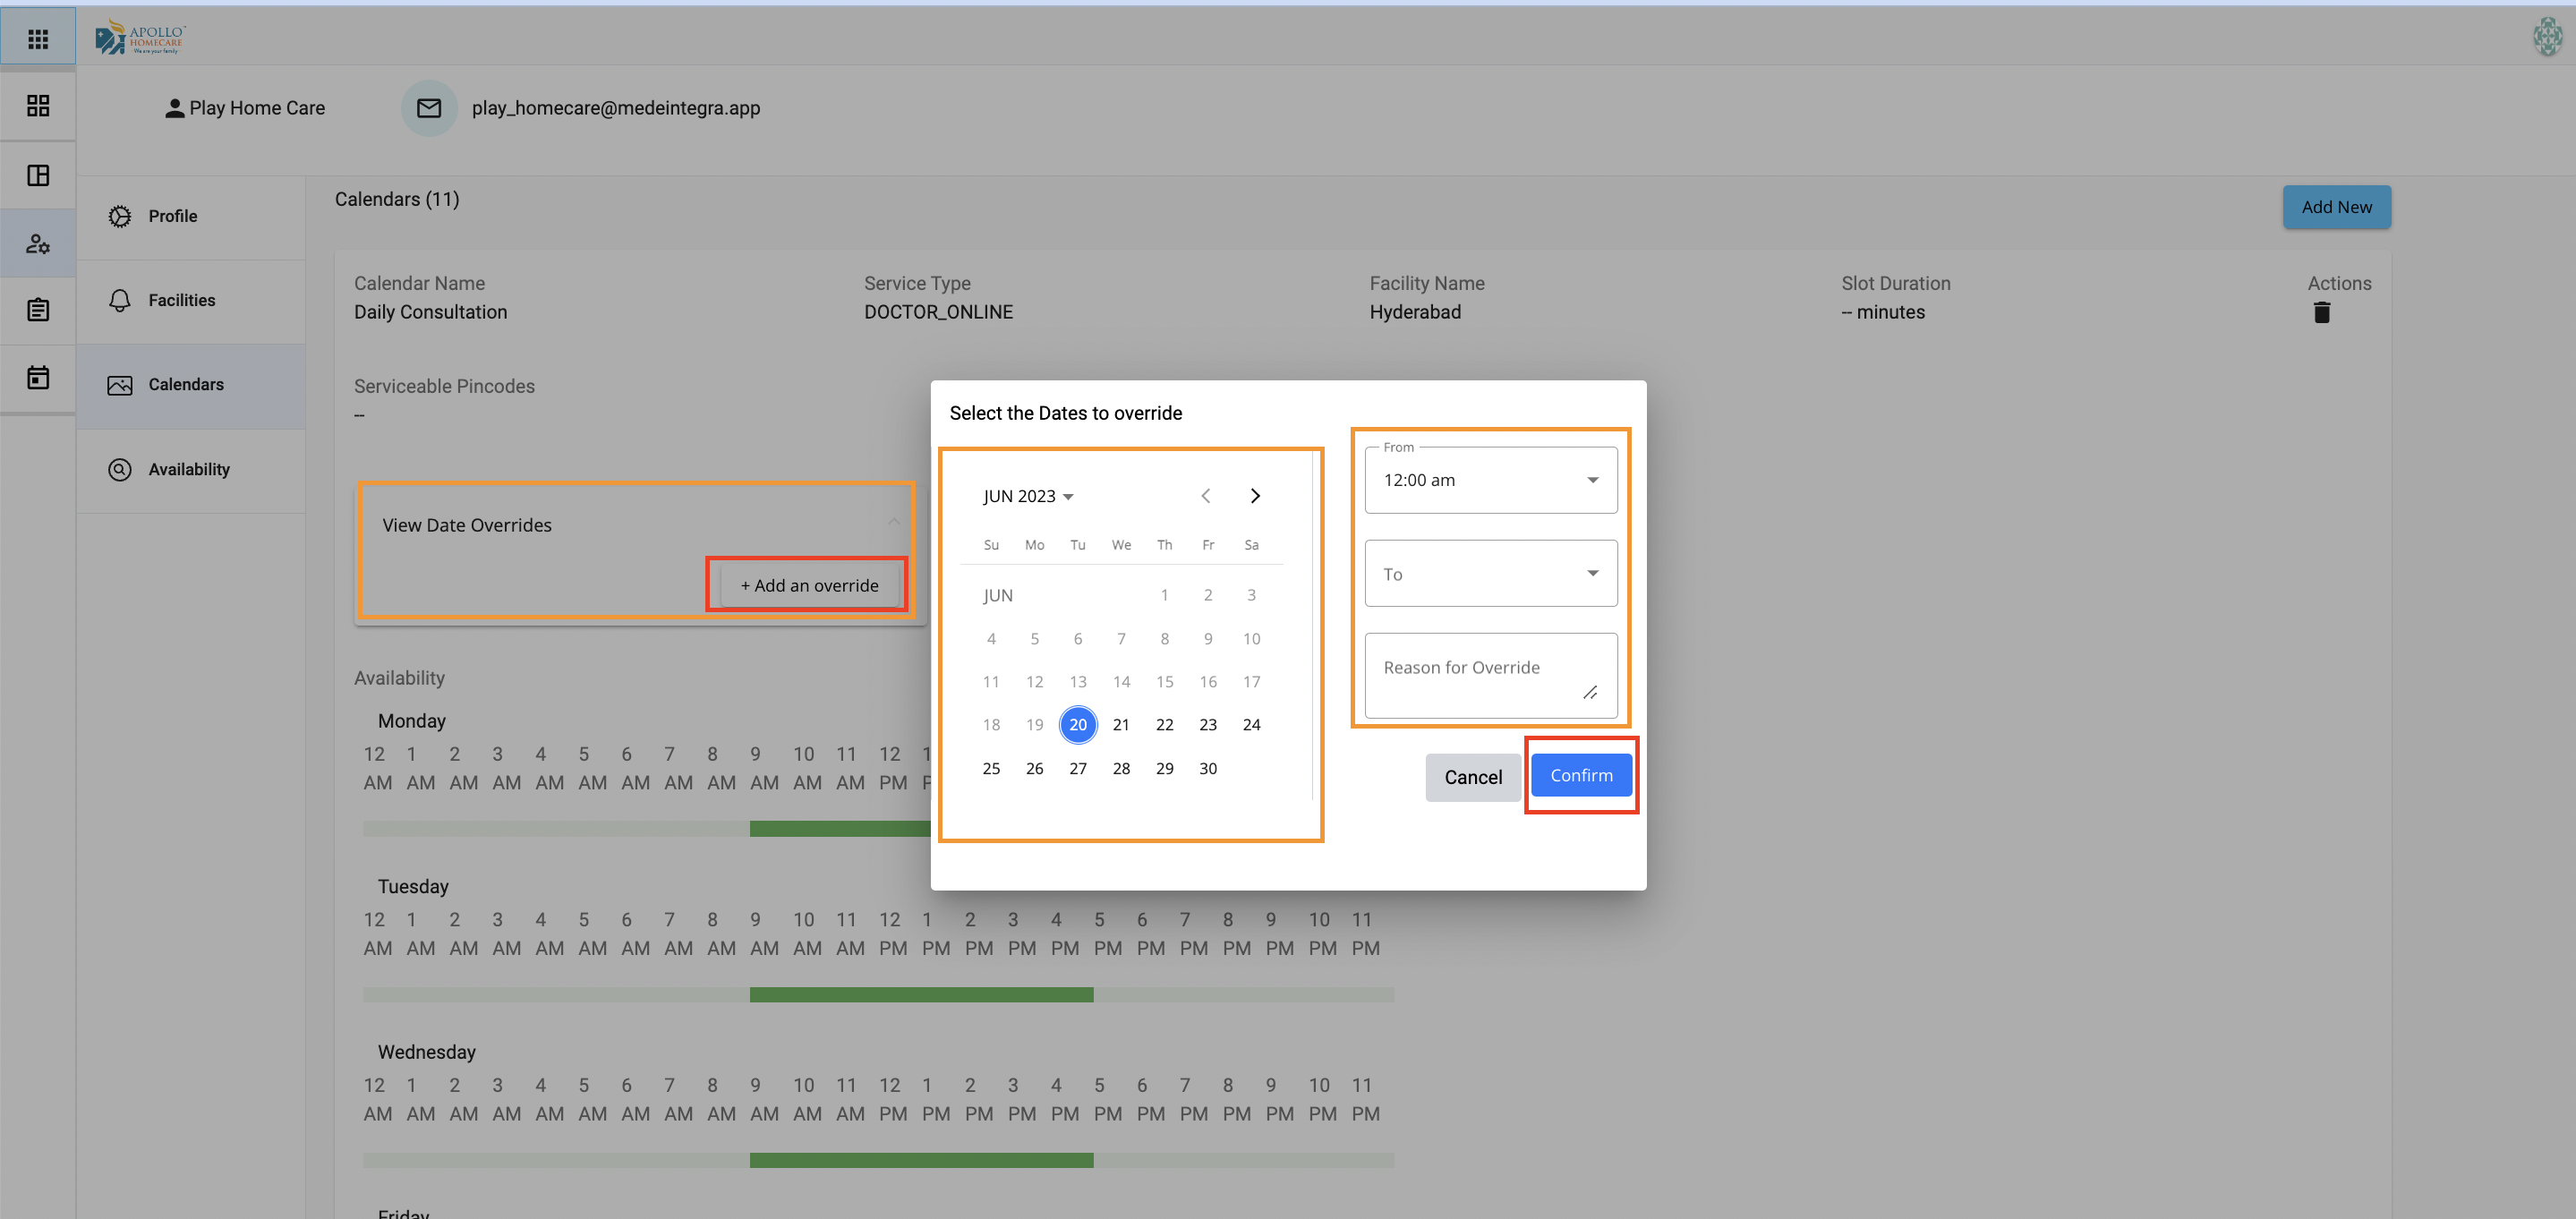Click the Cancel button in dialog
Viewport: 2576px width, 1219px height.
pyautogui.click(x=1472, y=777)
